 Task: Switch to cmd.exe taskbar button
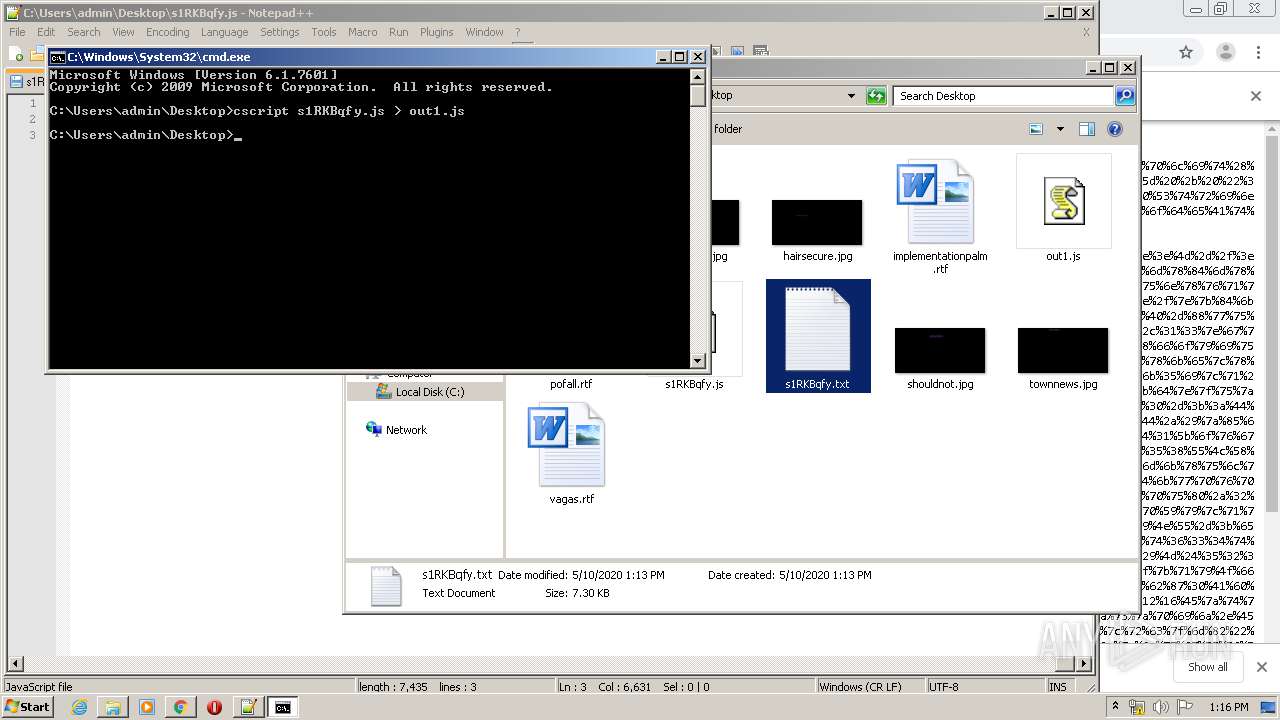pyautogui.click(x=283, y=707)
